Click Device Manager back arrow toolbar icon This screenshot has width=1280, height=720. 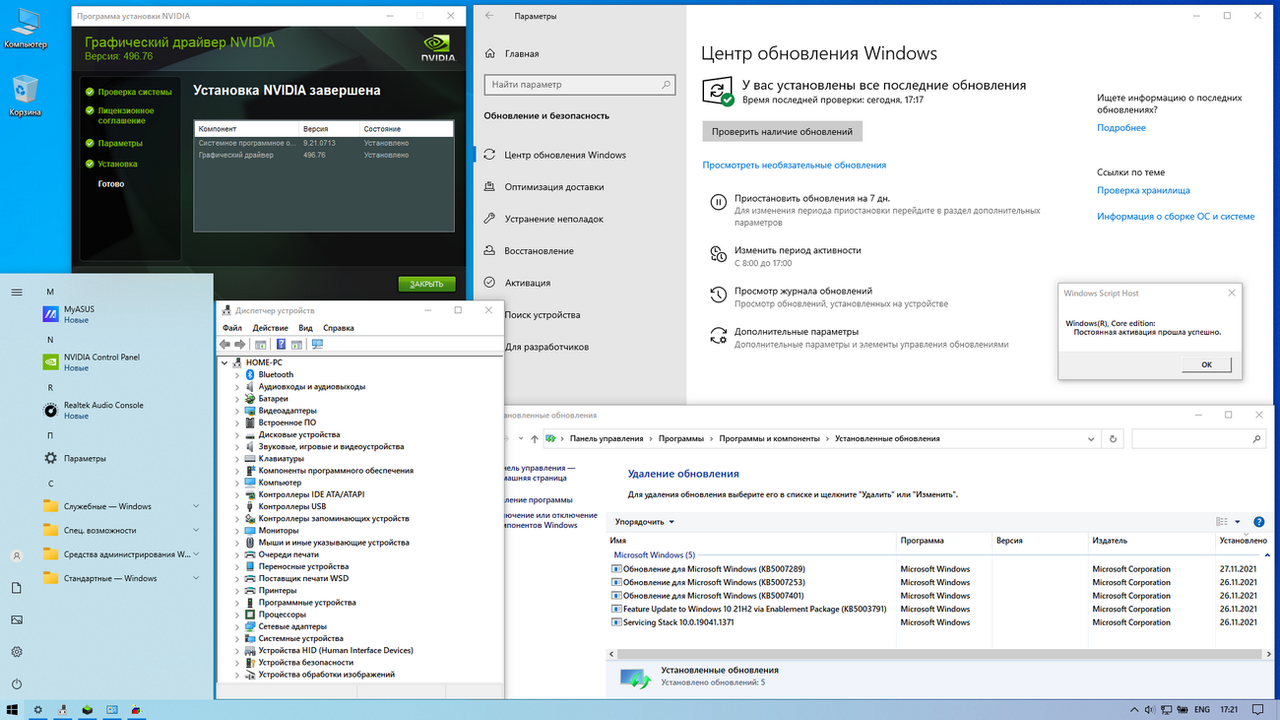click(x=225, y=344)
